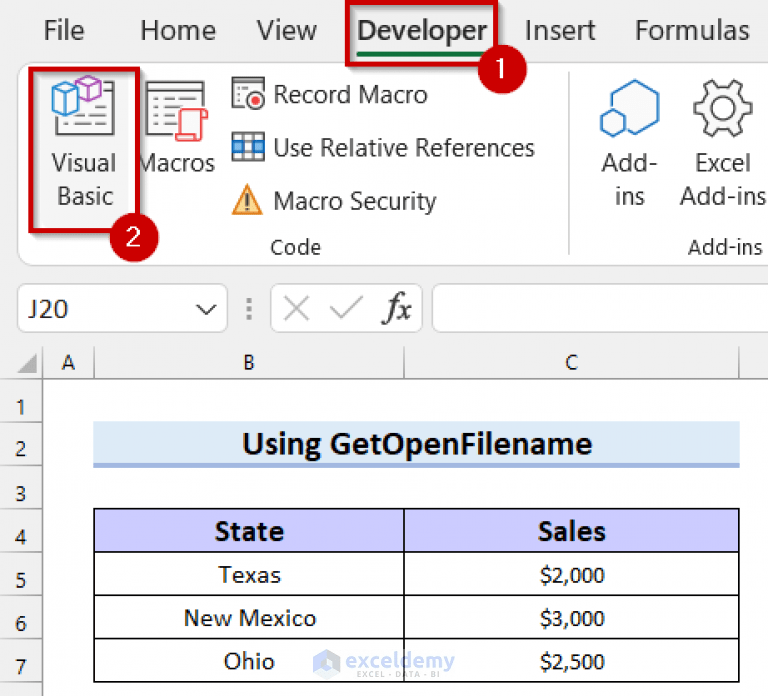768x696 pixels.
Task: Select row 6 header
Action: coord(21,617)
